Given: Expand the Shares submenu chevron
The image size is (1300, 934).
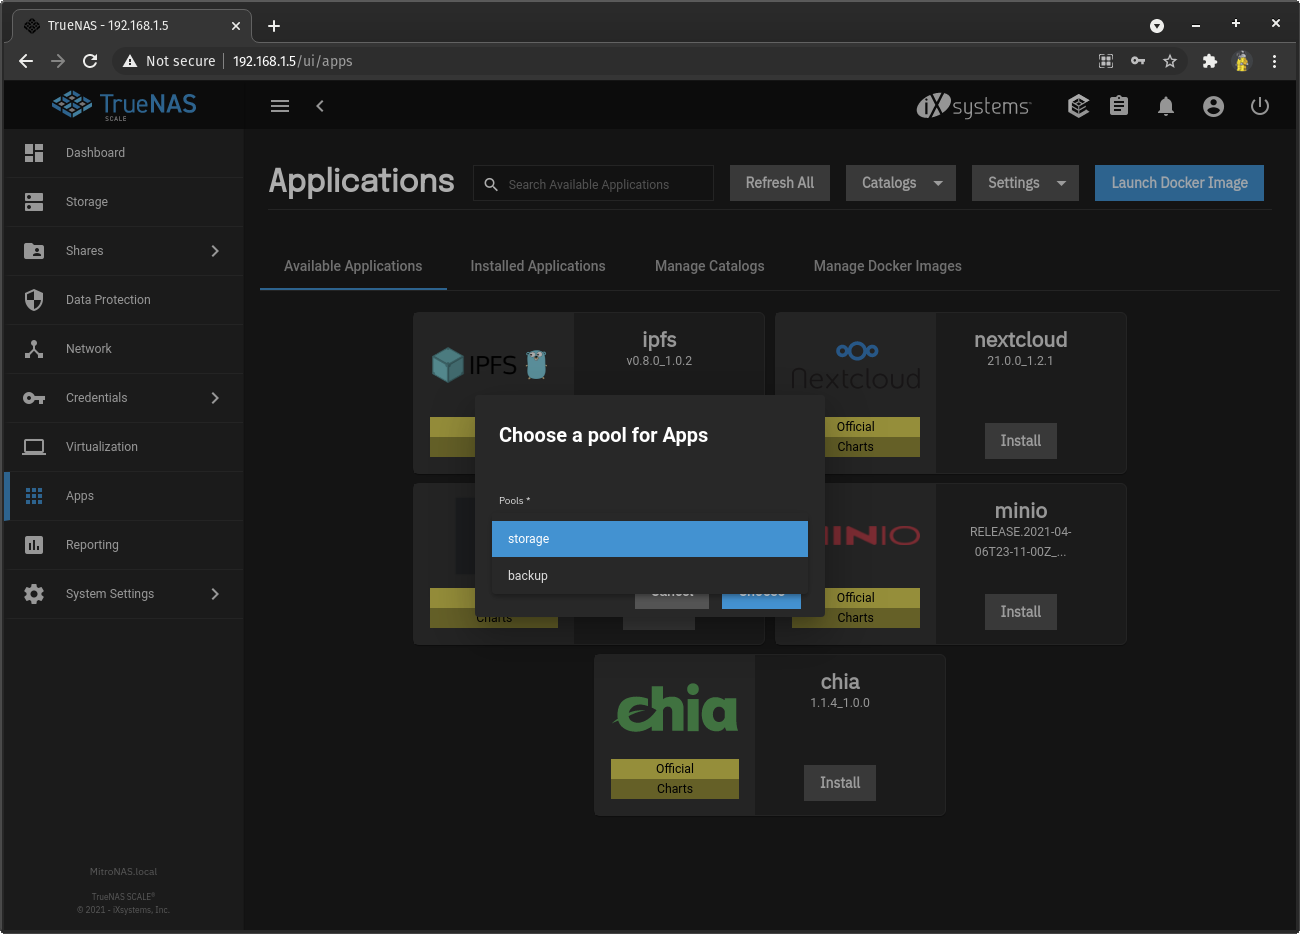Looking at the screenshot, I should pyautogui.click(x=215, y=251).
